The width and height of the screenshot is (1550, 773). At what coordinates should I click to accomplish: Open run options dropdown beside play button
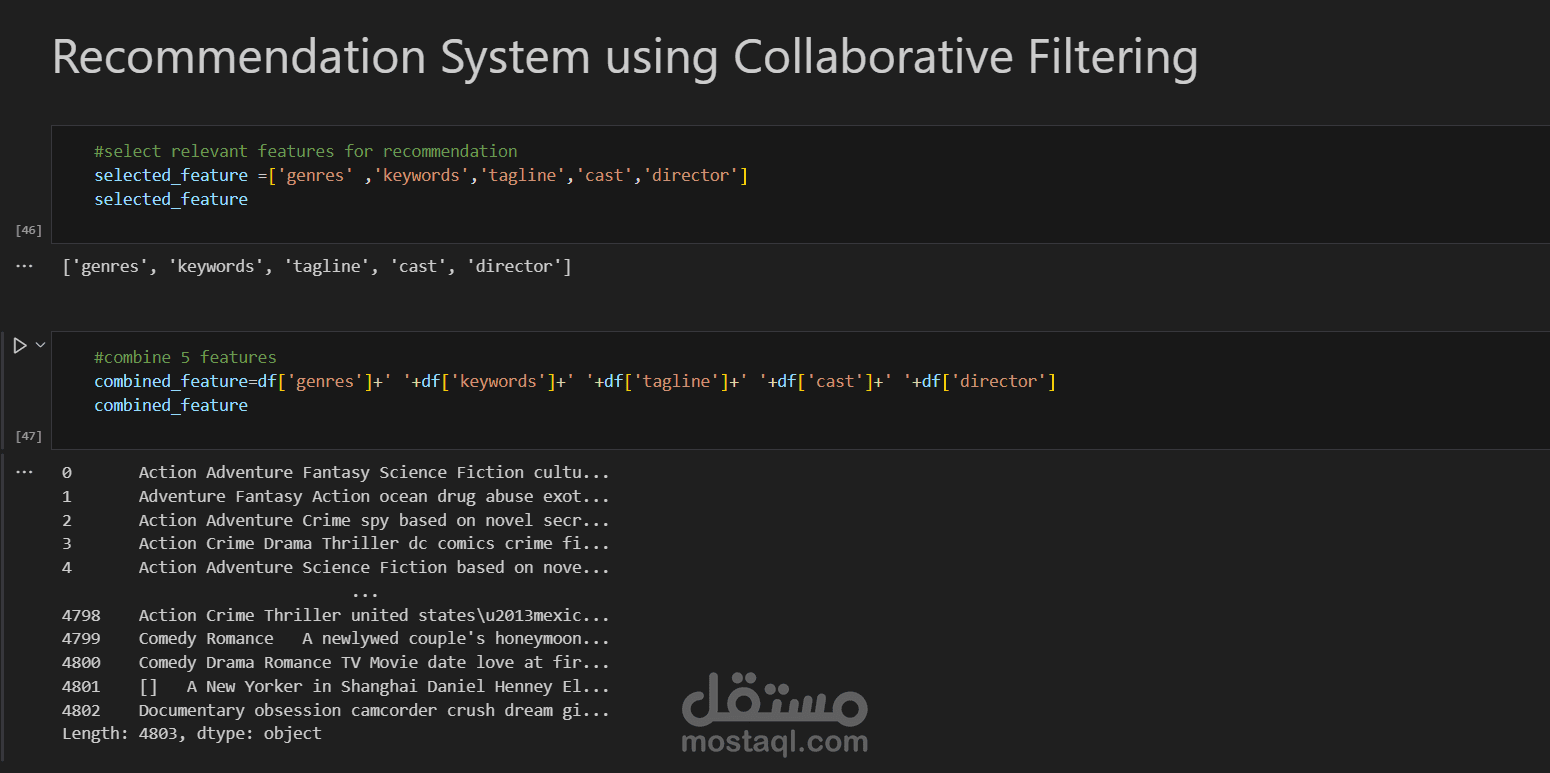tap(41, 345)
